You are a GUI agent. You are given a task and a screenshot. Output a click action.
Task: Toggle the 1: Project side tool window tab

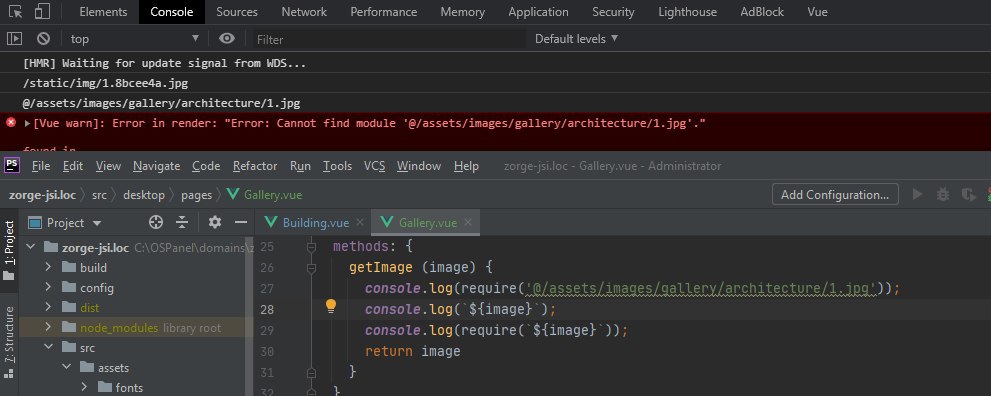pos(9,251)
